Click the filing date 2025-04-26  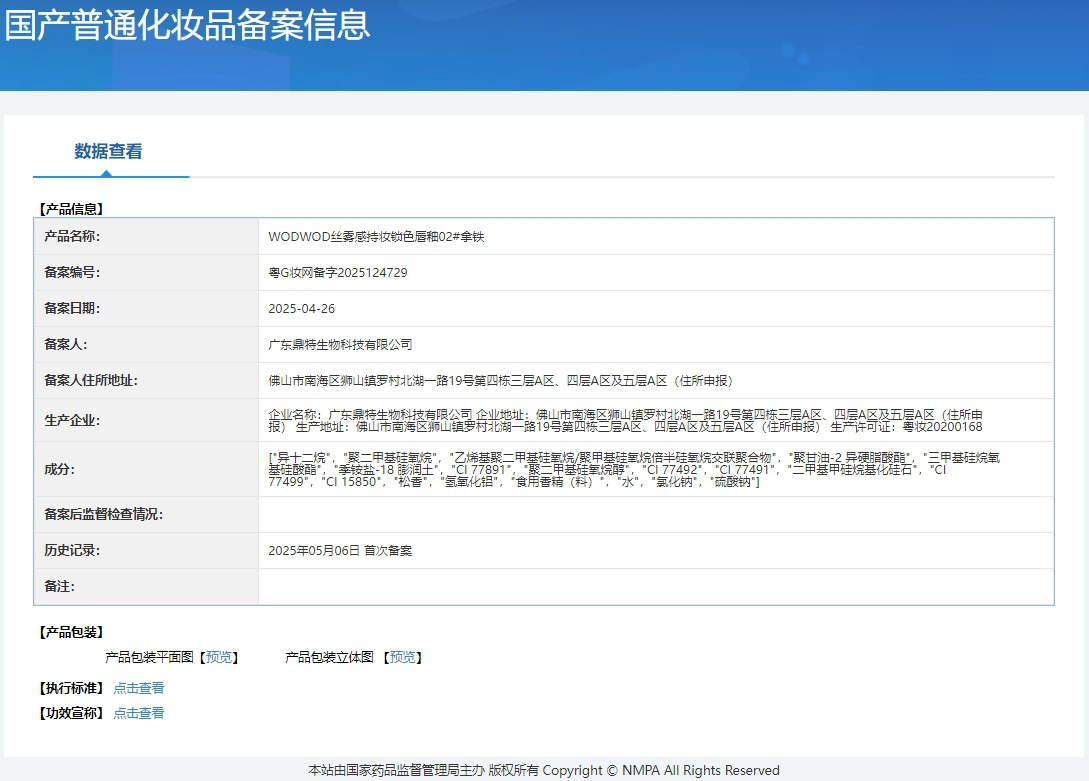pyautogui.click(x=302, y=309)
